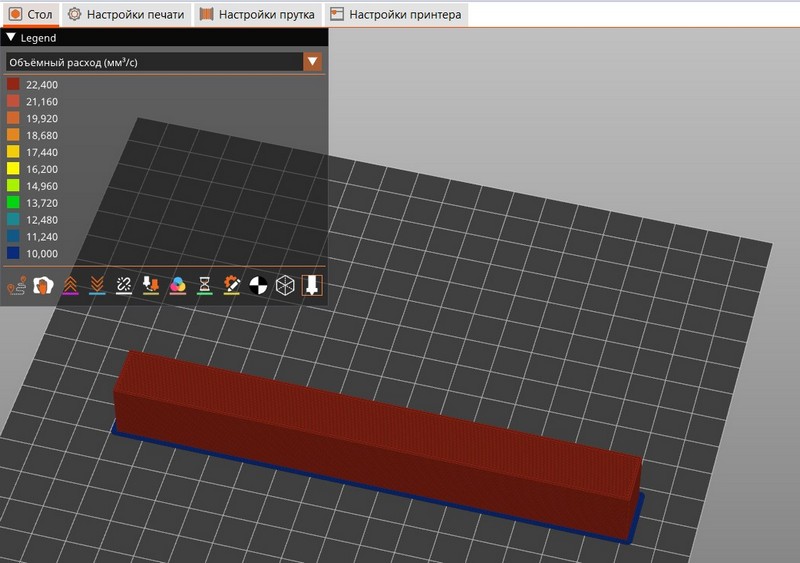Toggle tool changes visibility icon

tap(151, 286)
